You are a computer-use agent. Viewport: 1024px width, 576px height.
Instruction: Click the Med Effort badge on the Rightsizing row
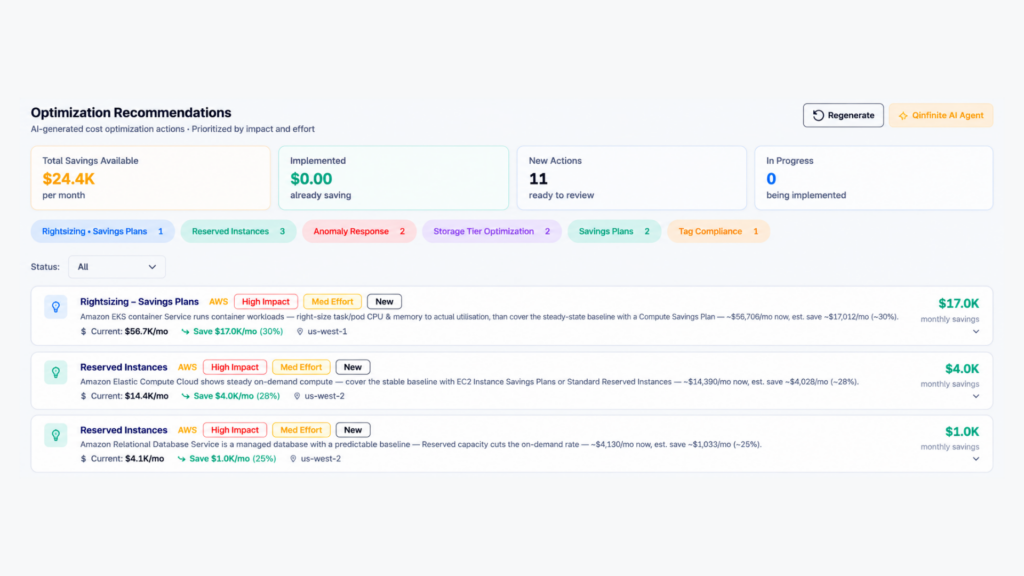[332, 302]
